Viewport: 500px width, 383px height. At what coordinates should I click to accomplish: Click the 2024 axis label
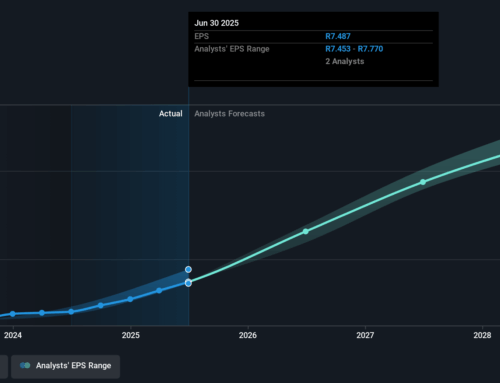coord(13,335)
